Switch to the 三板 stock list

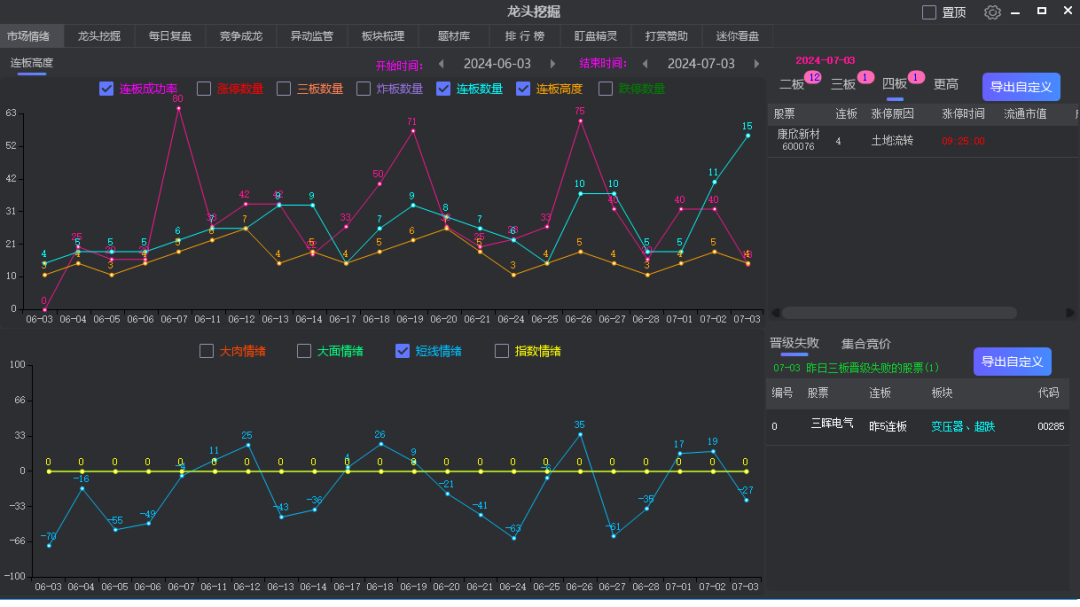(843, 85)
